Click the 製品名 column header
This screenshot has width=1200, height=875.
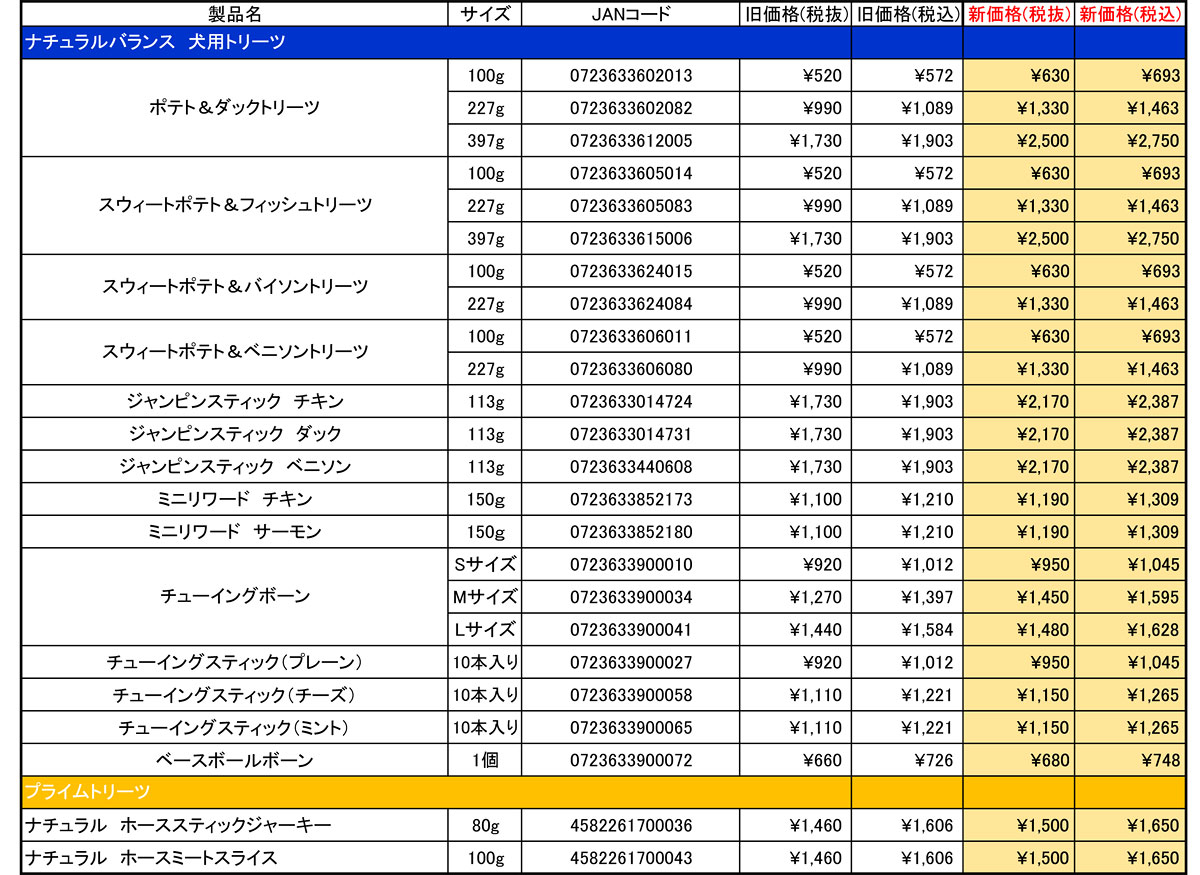click(233, 14)
